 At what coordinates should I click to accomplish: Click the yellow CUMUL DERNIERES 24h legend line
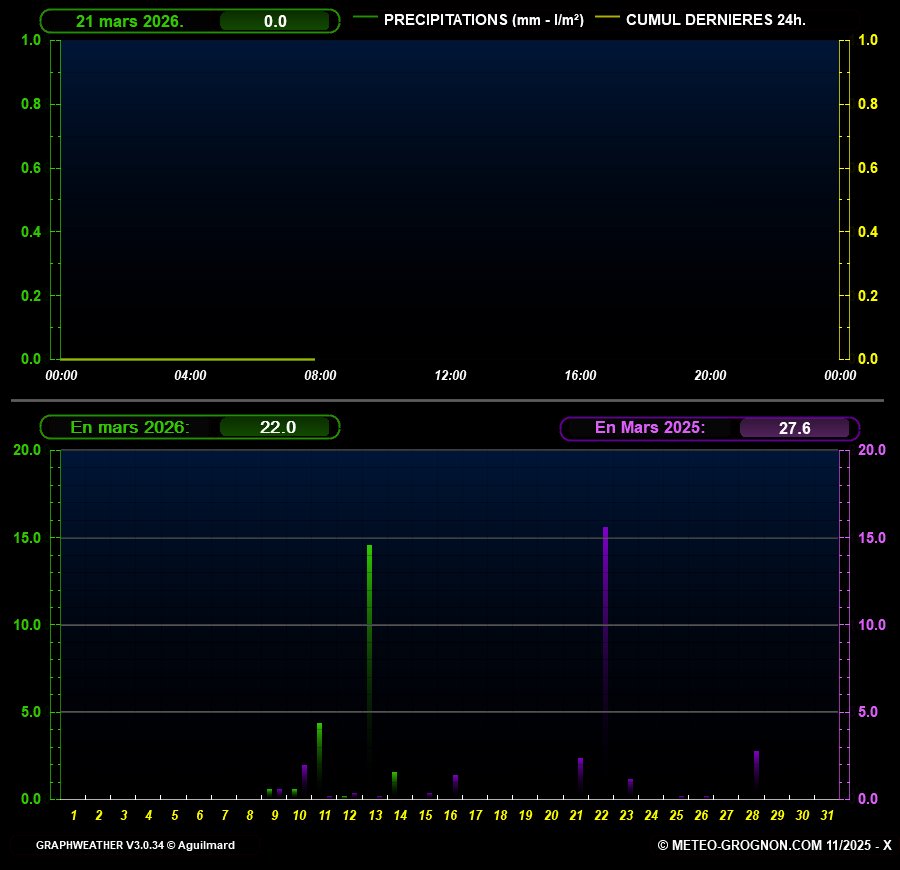pos(606,19)
